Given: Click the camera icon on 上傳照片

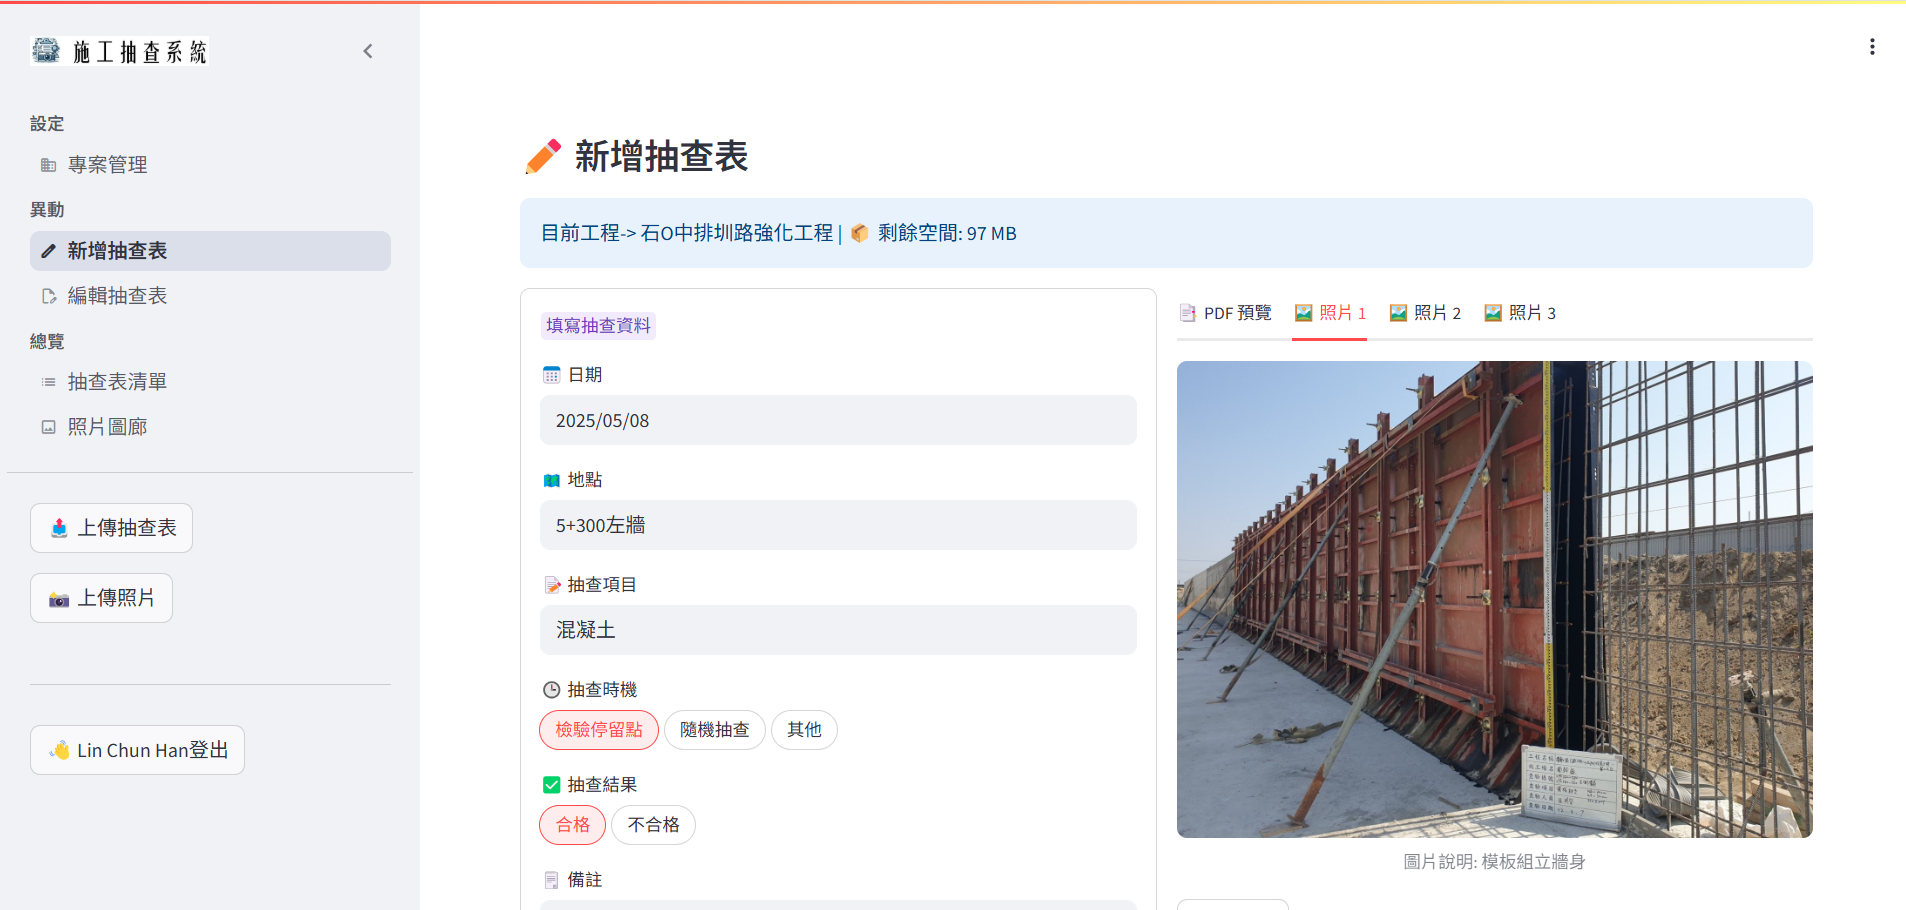Looking at the screenshot, I should pos(59,599).
